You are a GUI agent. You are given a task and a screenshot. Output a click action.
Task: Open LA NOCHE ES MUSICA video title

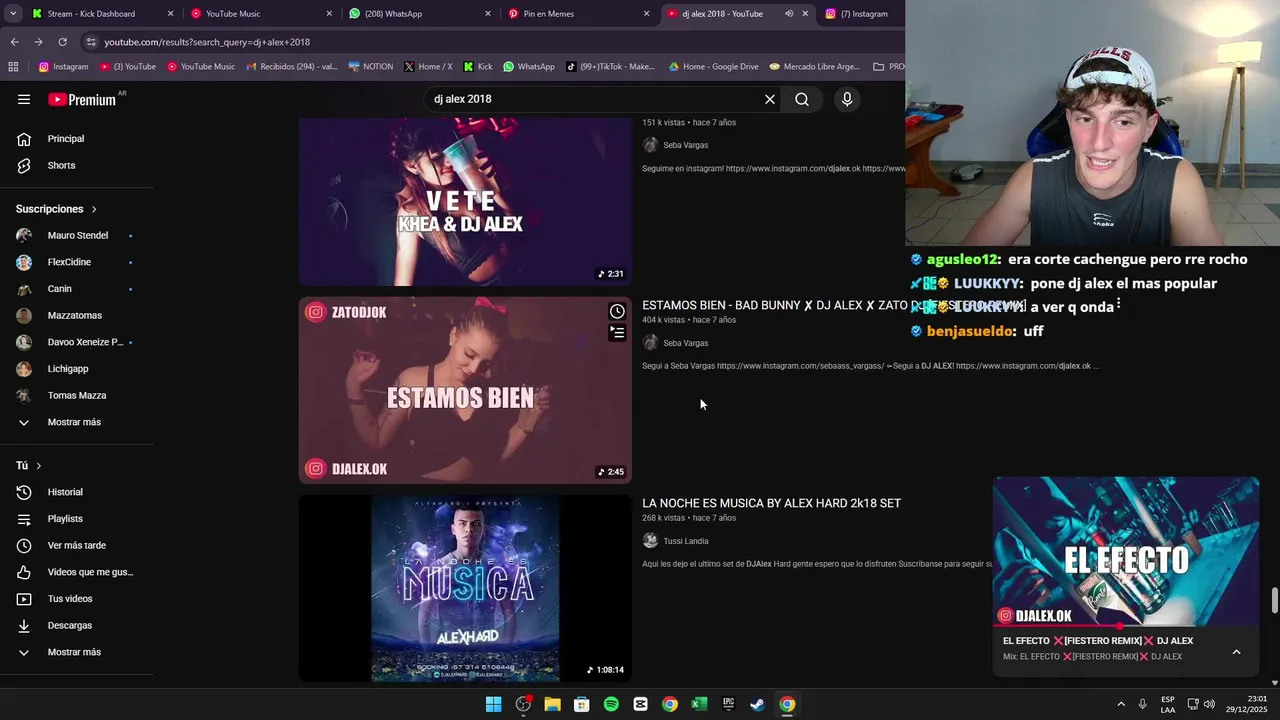click(771, 503)
